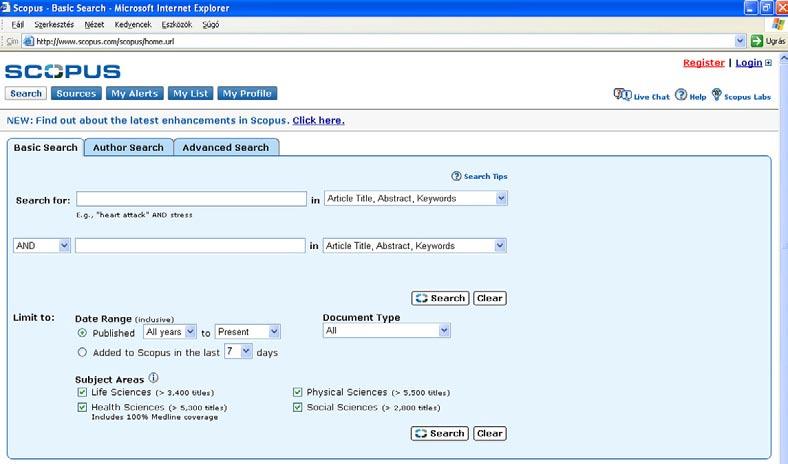The image size is (788, 464).
Task: Click the Scopus Labs lightbulb icon
Action: point(717,94)
